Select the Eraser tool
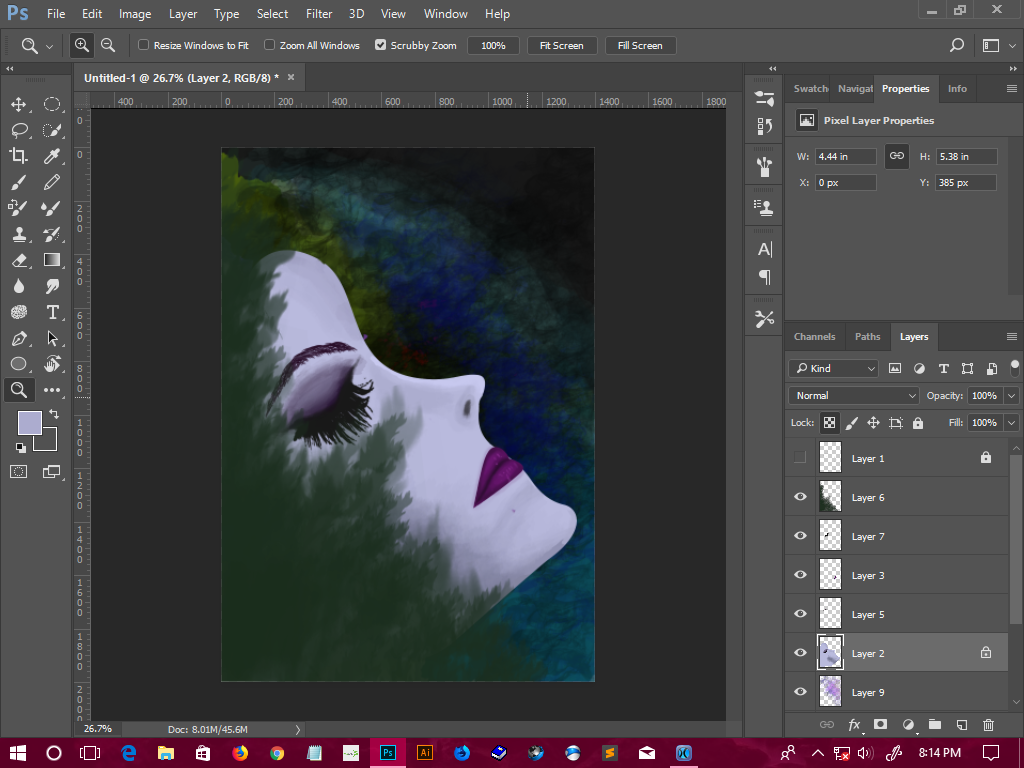 coord(20,260)
